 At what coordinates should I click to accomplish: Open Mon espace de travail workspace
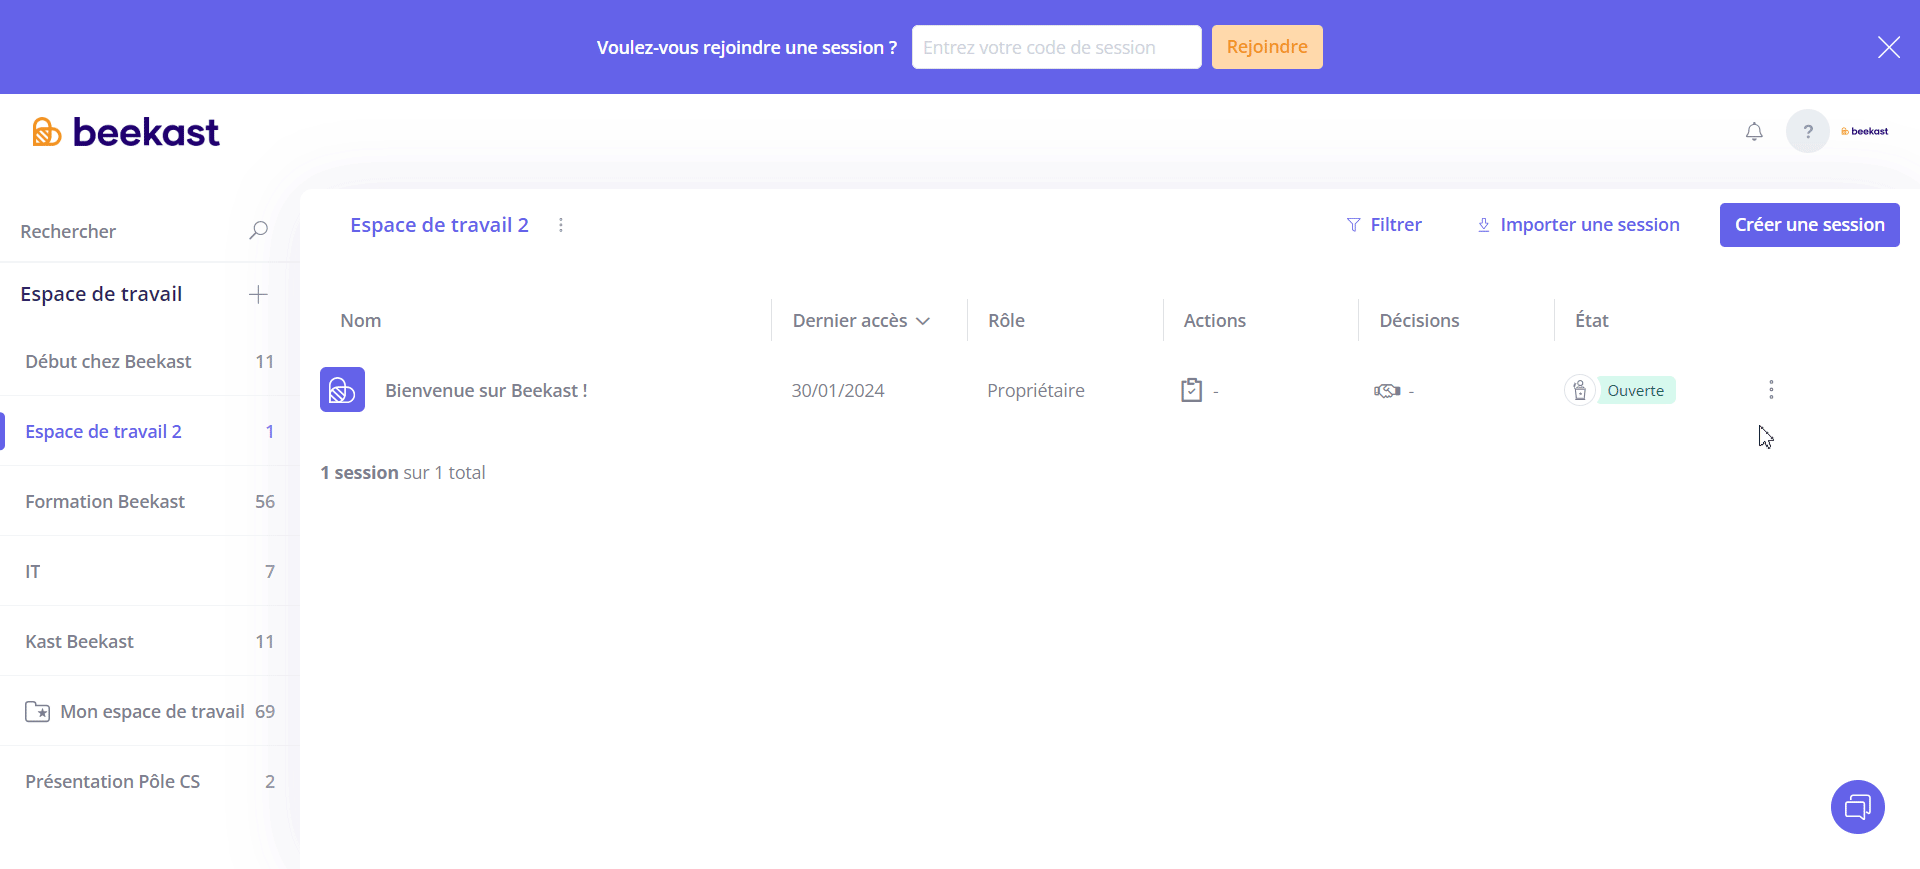point(152,711)
